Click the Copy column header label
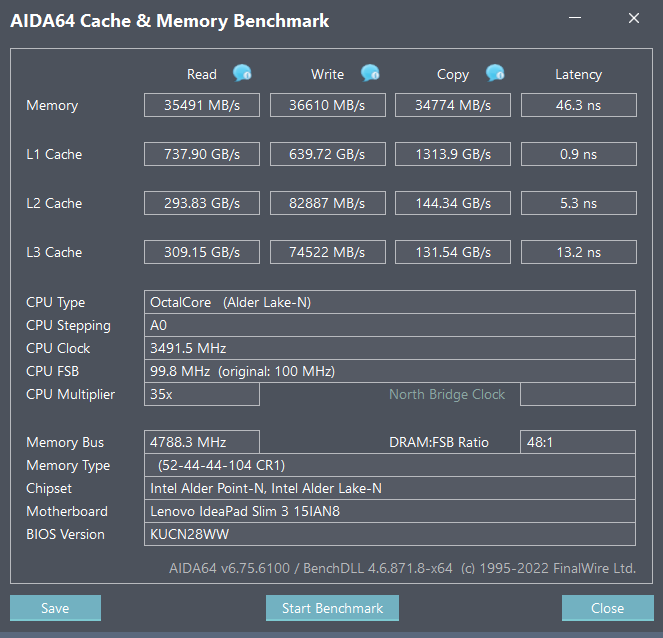The height and width of the screenshot is (638, 663). pyautogui.click(x=453, y=75)
